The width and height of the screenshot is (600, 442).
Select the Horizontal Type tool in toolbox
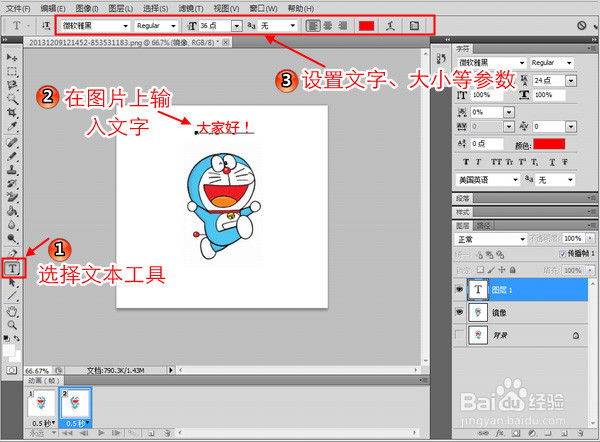[13, 268]
